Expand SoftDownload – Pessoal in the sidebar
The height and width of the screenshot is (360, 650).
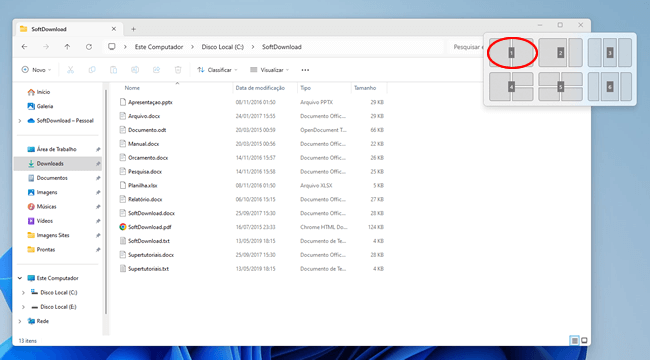point(20,121)
